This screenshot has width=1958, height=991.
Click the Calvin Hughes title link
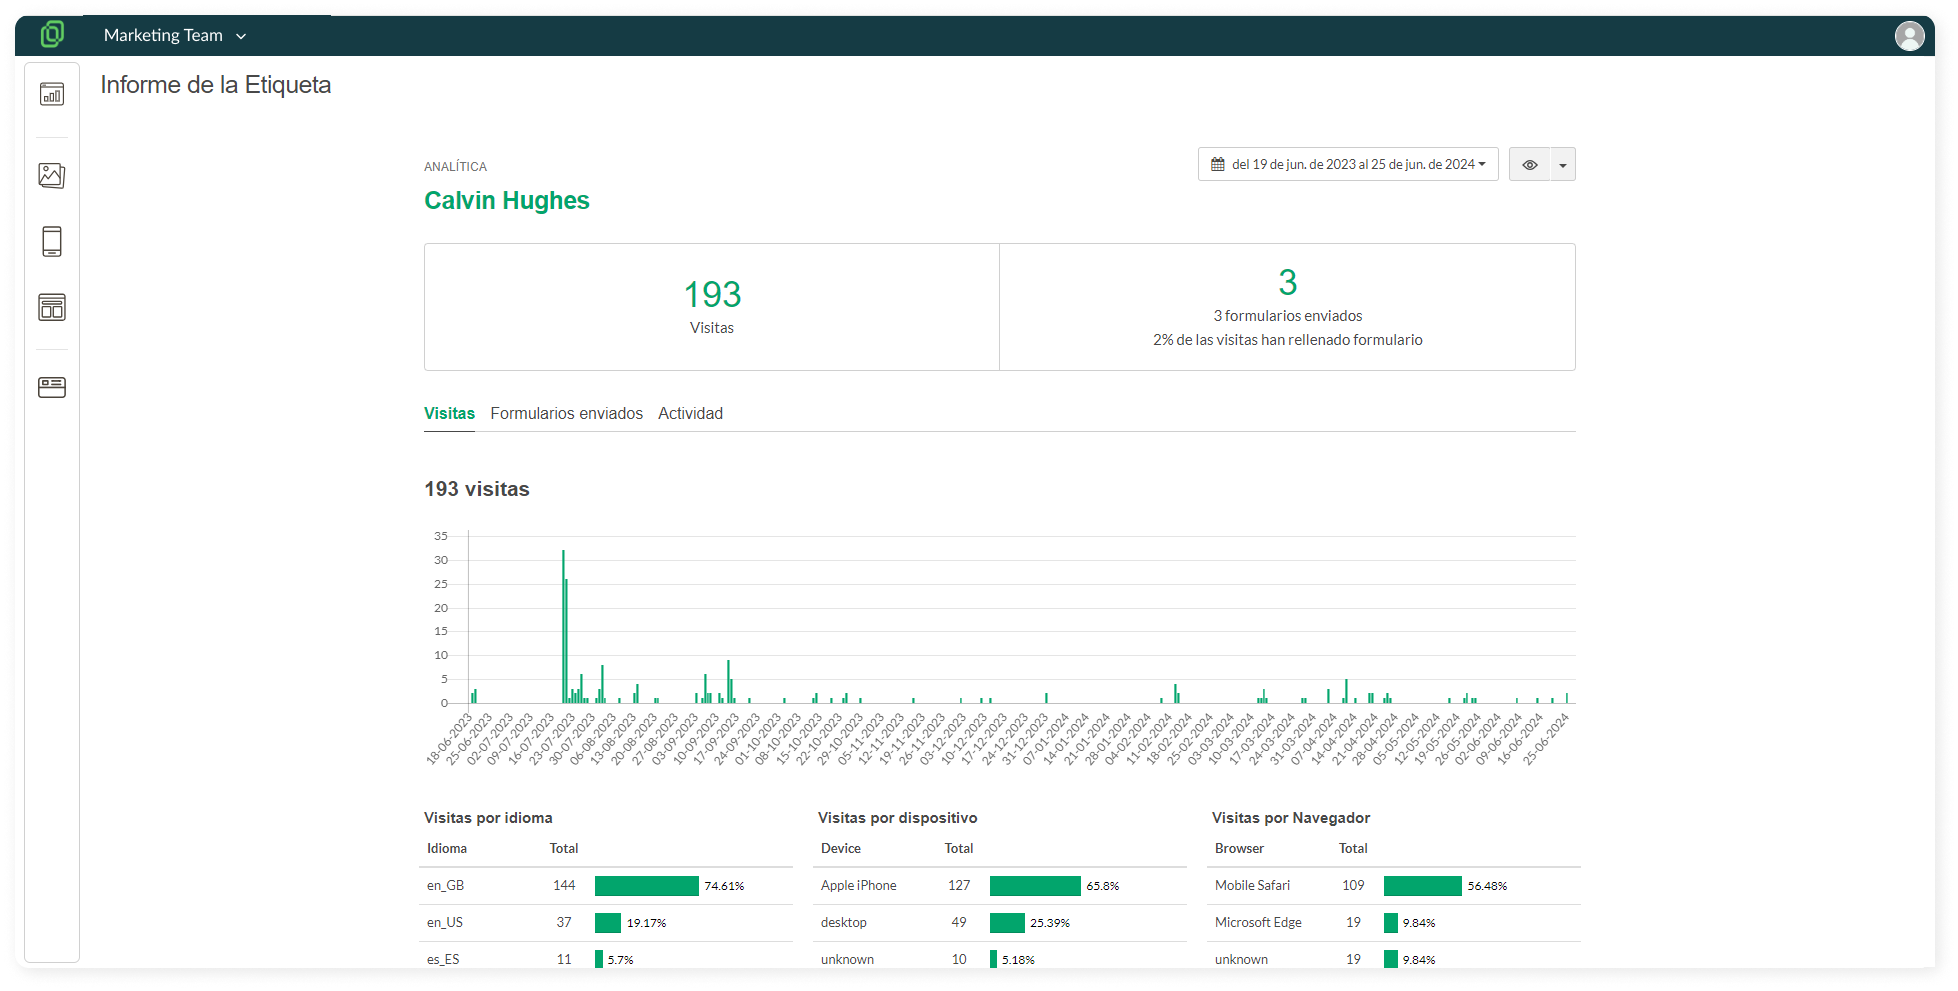pos(507,200)
